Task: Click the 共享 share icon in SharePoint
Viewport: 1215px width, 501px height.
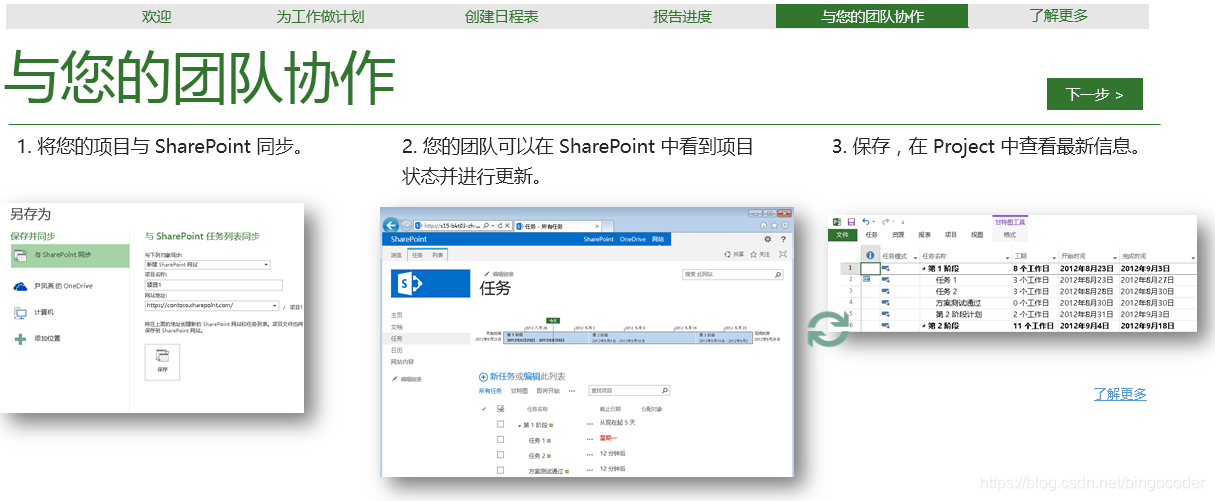Action: (x=726, y=255)
